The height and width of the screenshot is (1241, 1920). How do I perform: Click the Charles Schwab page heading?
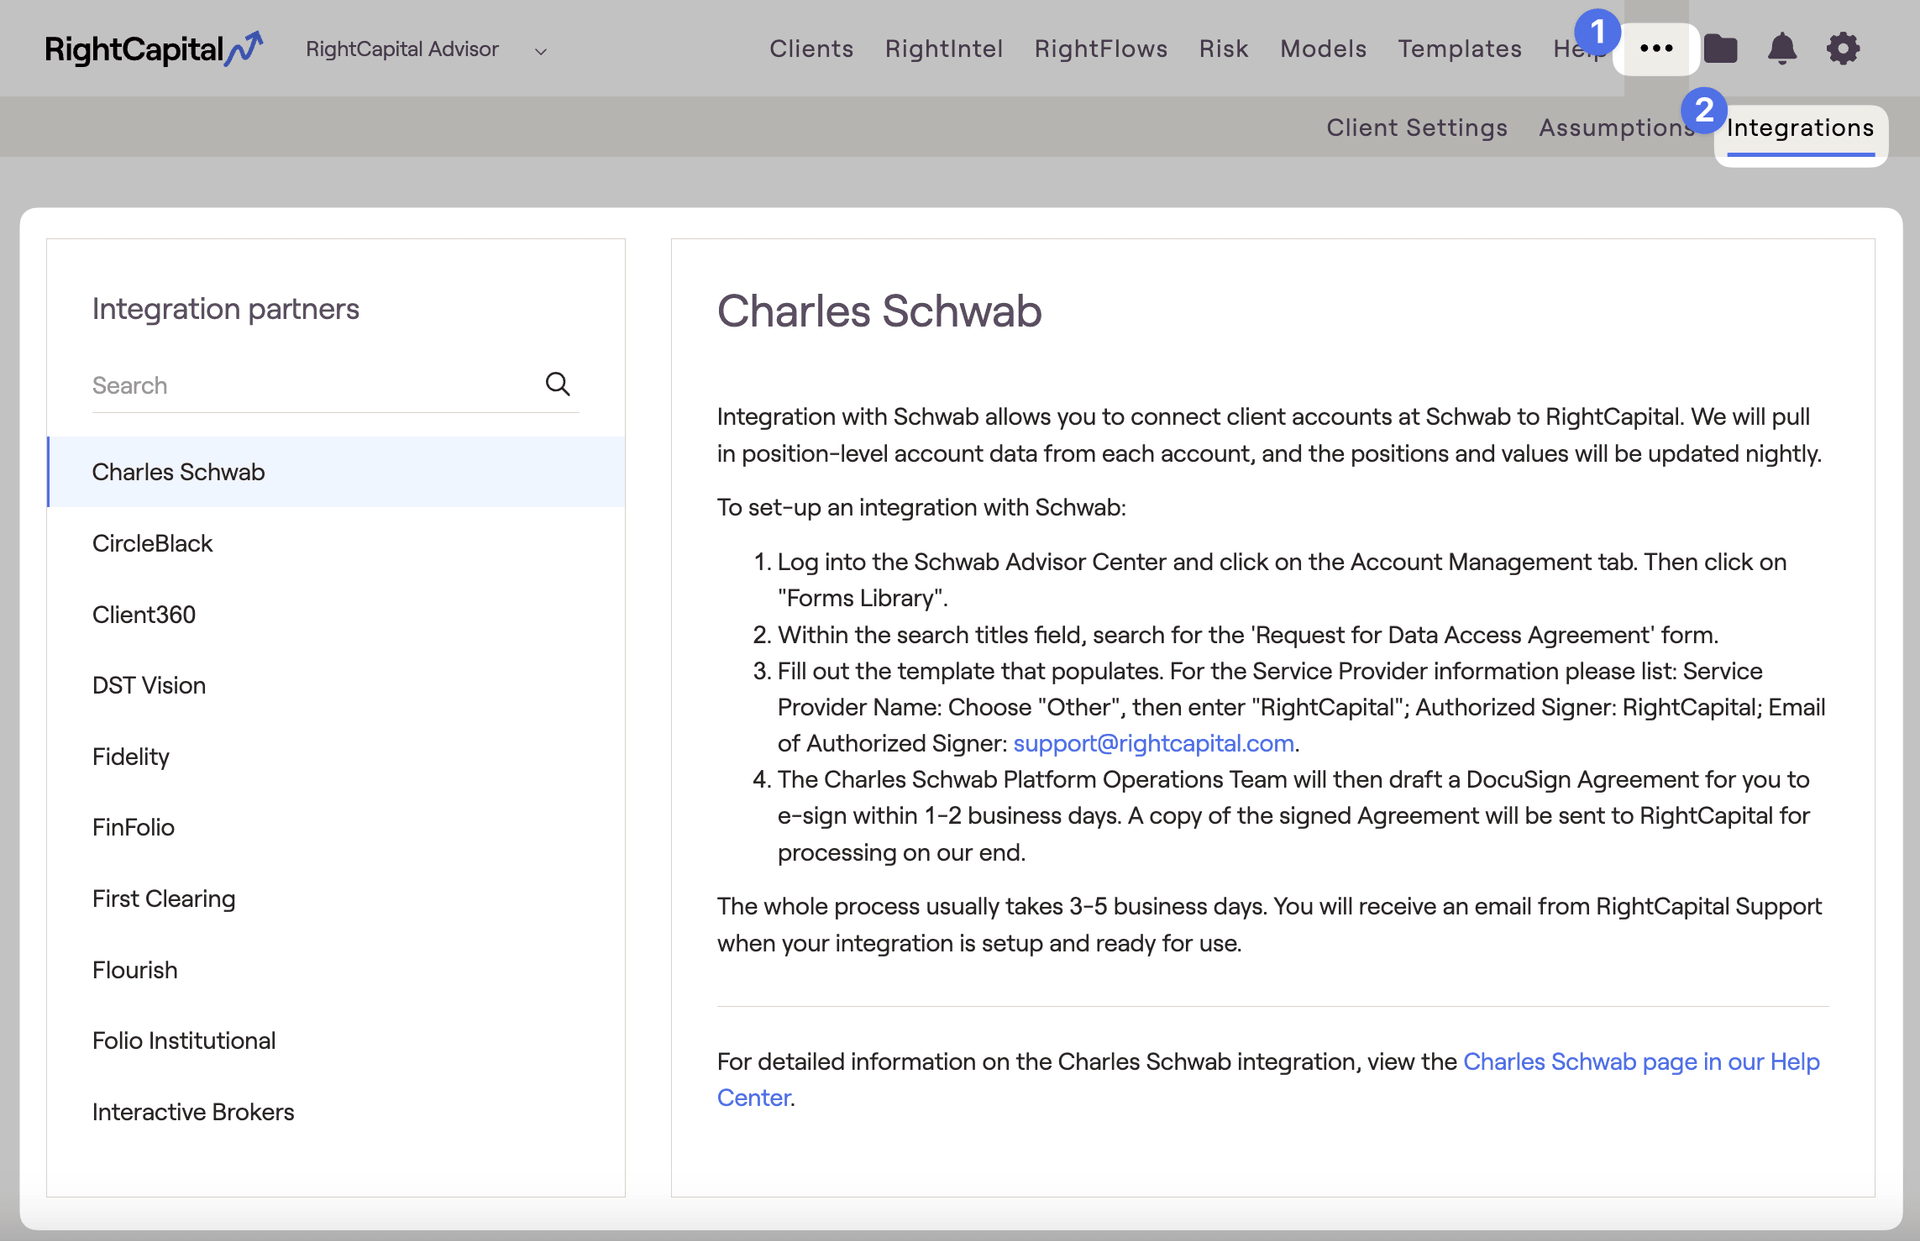[x=879, y=311]
